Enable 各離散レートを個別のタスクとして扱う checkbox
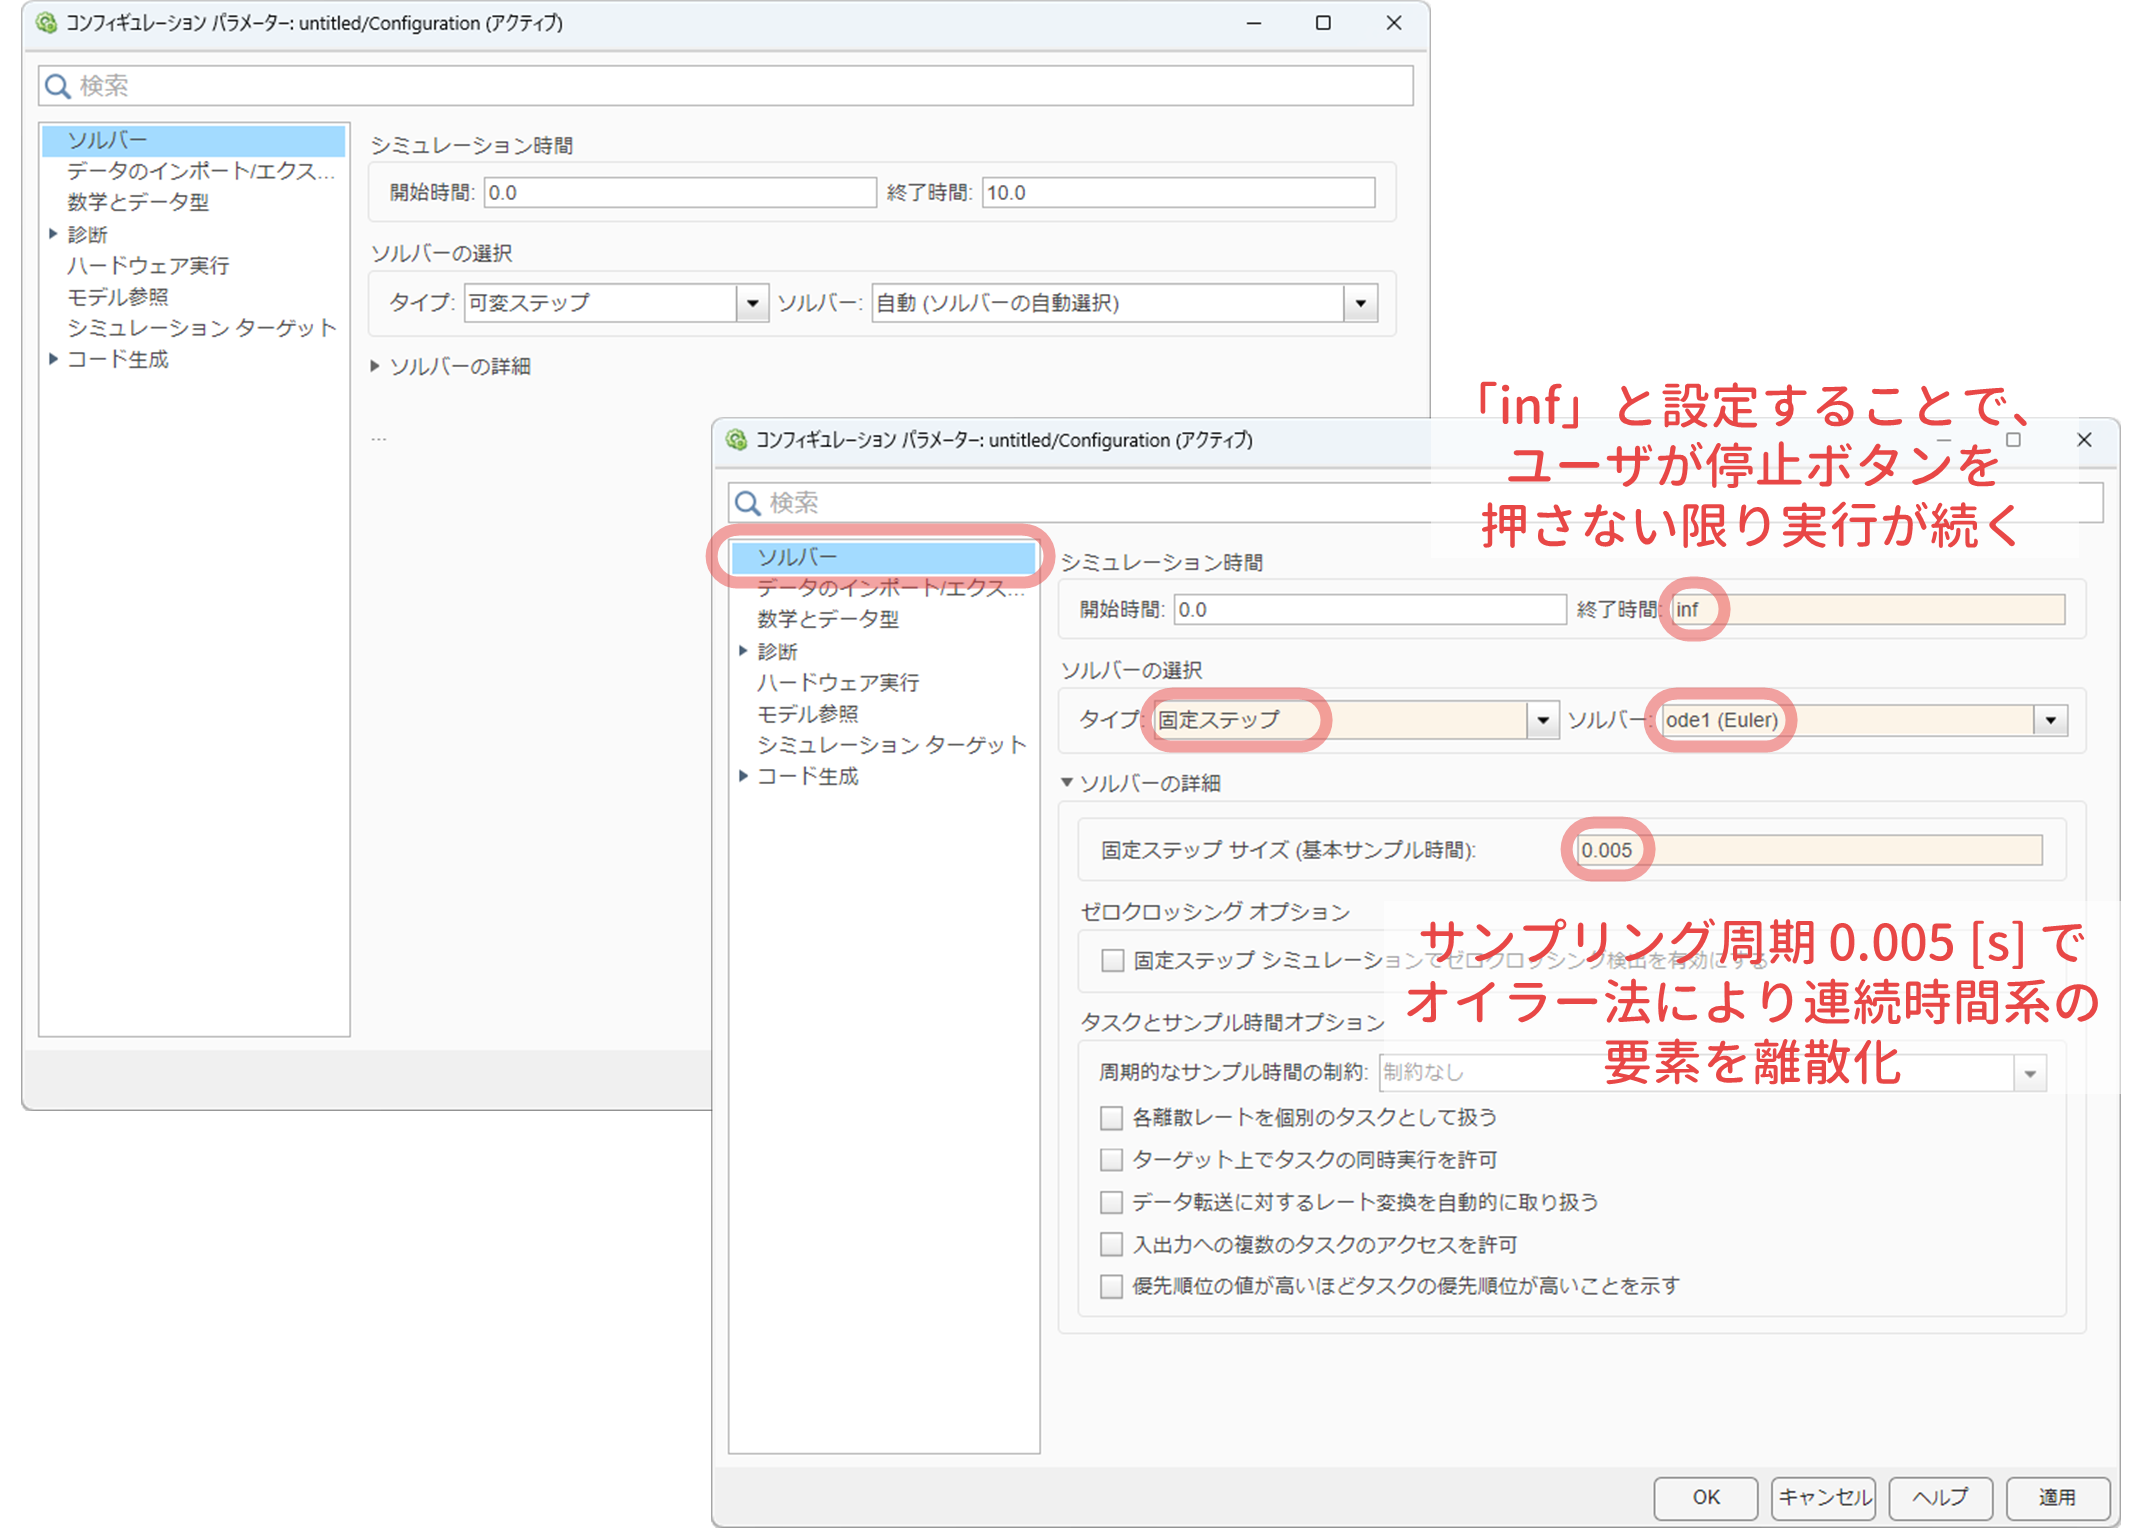The height and width of the screenshot is (1528, 2142). (1111, 1117)
